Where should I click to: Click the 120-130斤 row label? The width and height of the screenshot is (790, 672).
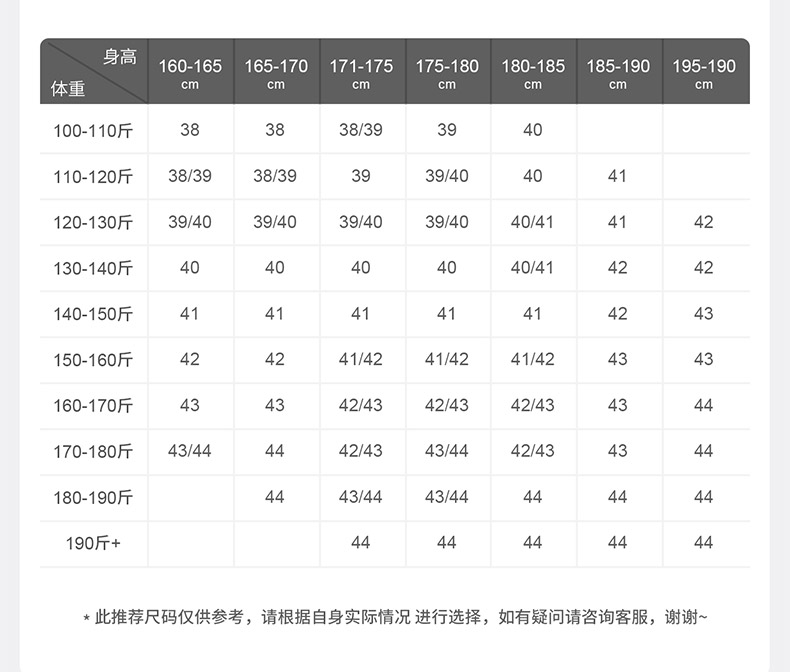[x=93, y=223]
